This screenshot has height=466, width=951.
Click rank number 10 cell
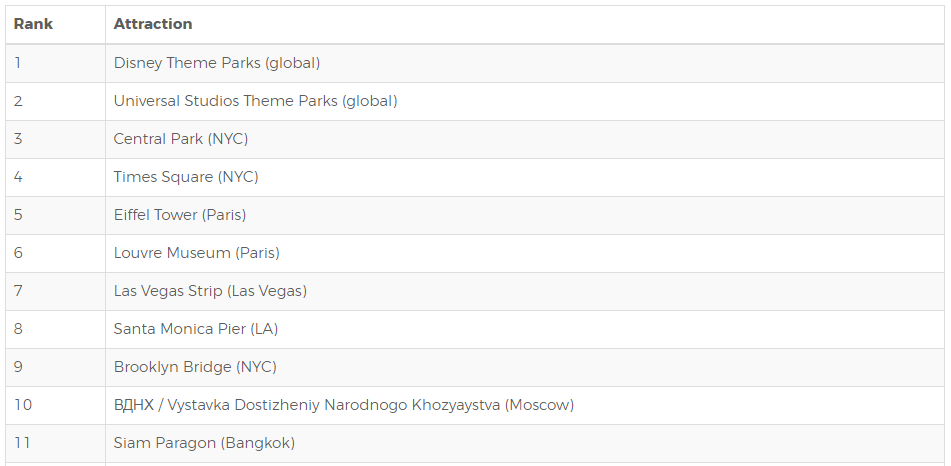point(55,405)
